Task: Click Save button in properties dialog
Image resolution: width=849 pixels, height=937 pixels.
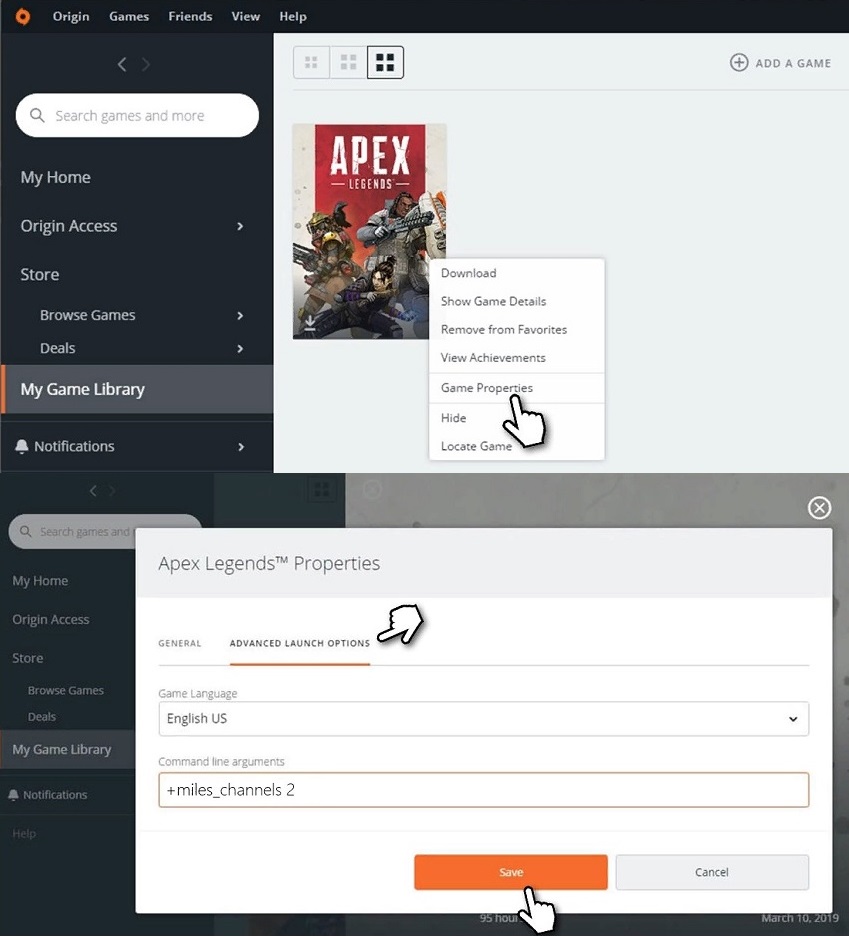Action: click(511, 872)
